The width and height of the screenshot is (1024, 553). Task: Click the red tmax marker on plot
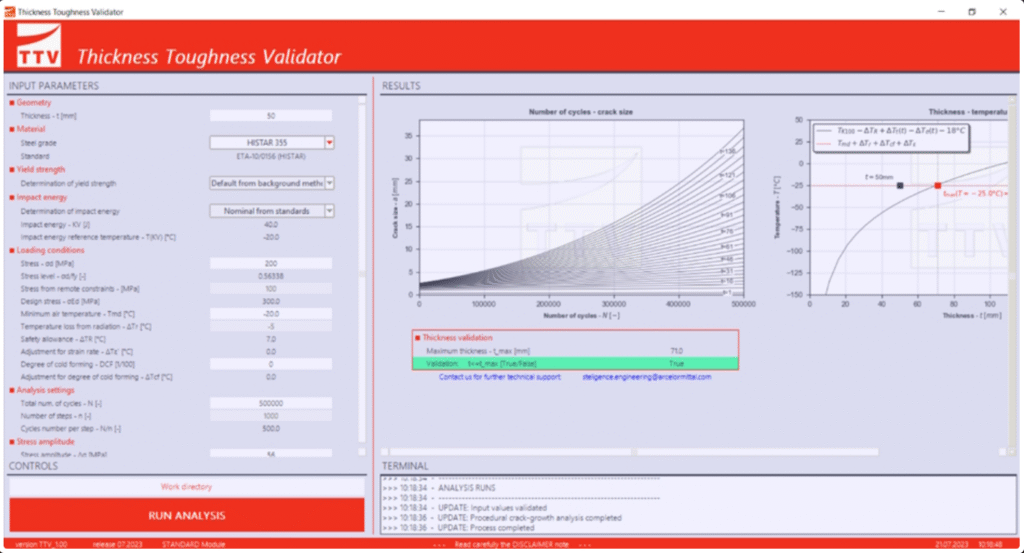pos(937,186)
